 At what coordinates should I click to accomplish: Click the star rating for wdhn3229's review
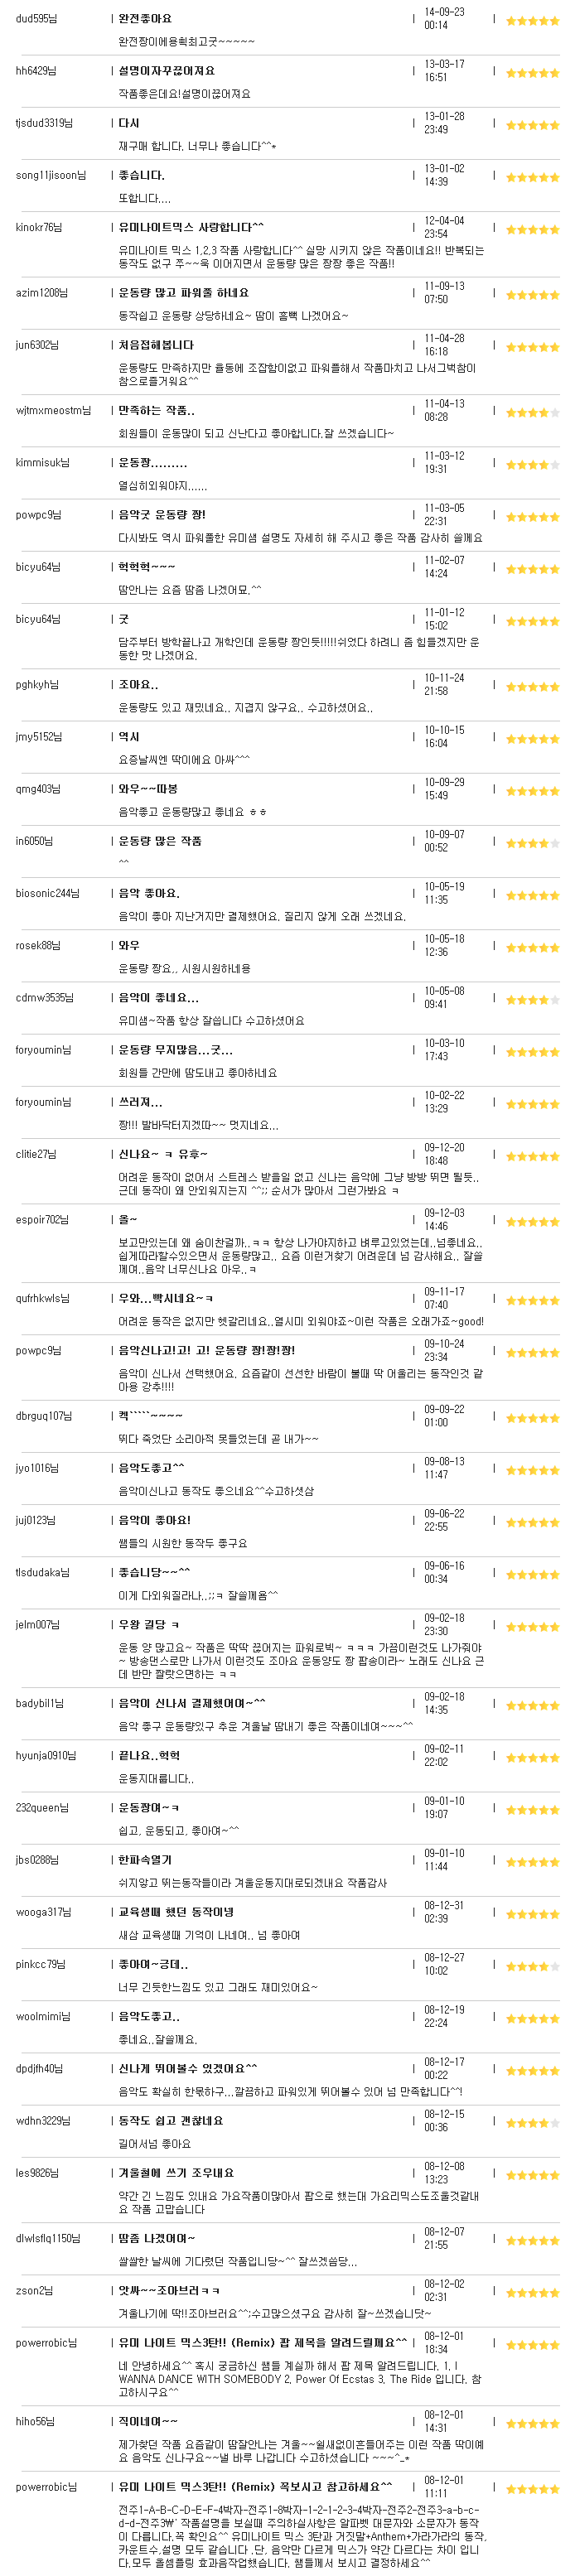coord(532,2122)
